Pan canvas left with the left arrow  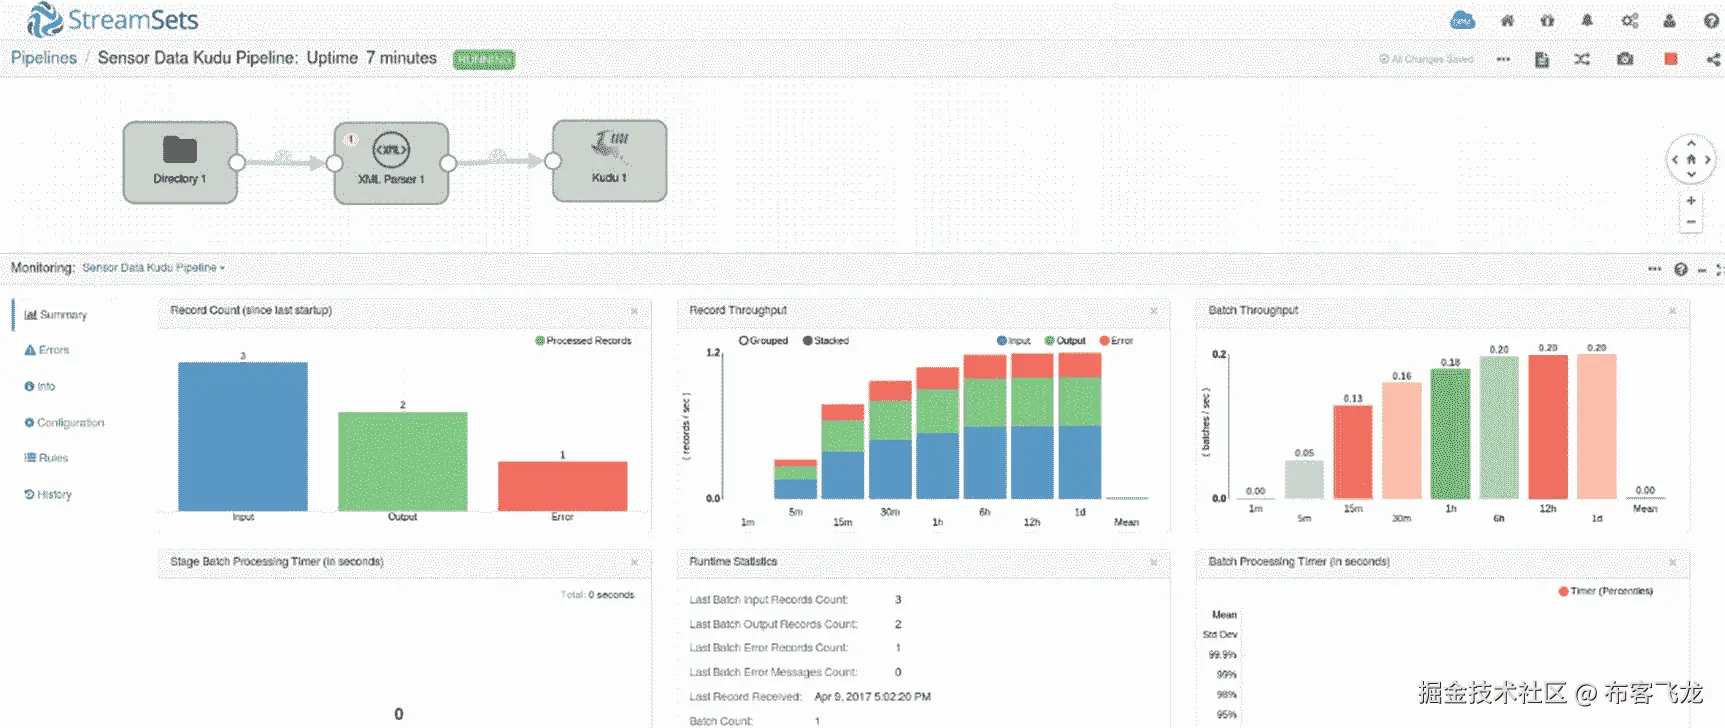coord(1675,159)
